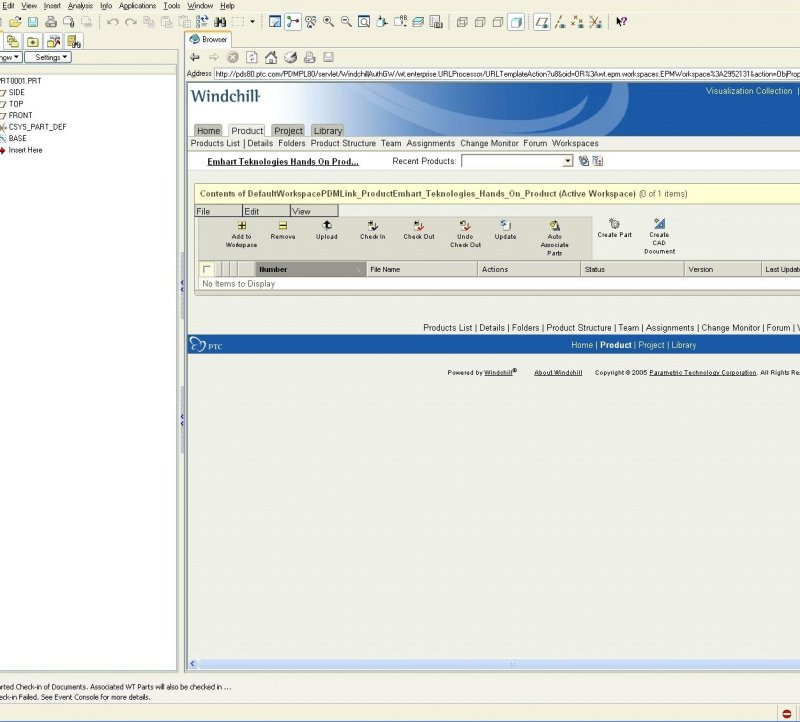Click the browser Refresh page icon
The image size is (800, 722).
pyautogui.click(x=252, y=57)
